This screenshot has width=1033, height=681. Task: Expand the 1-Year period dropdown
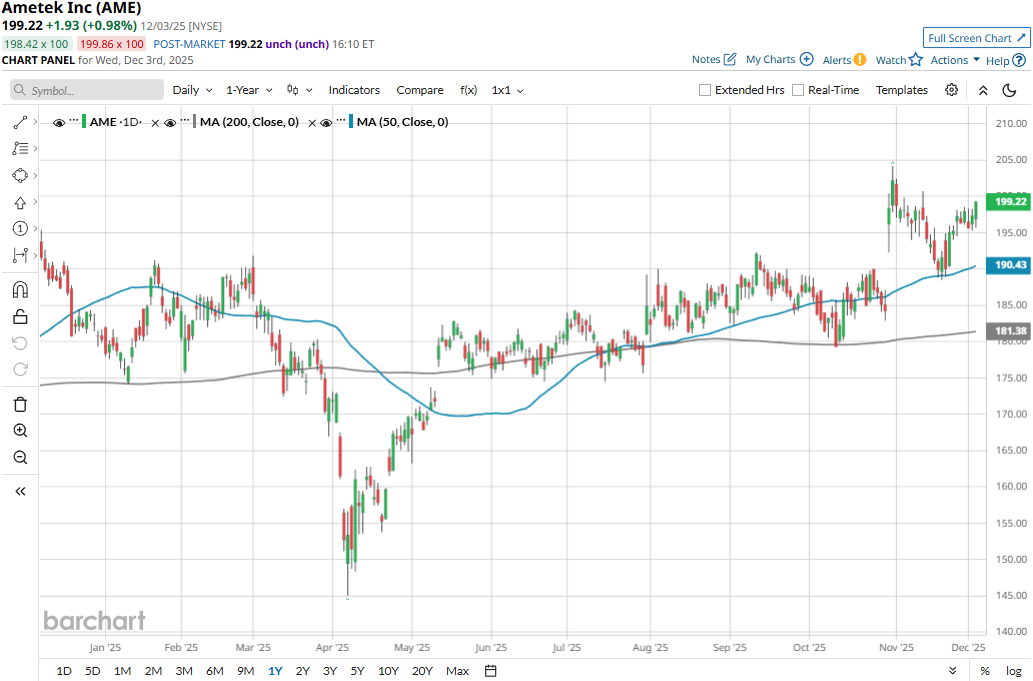(249, 90)
